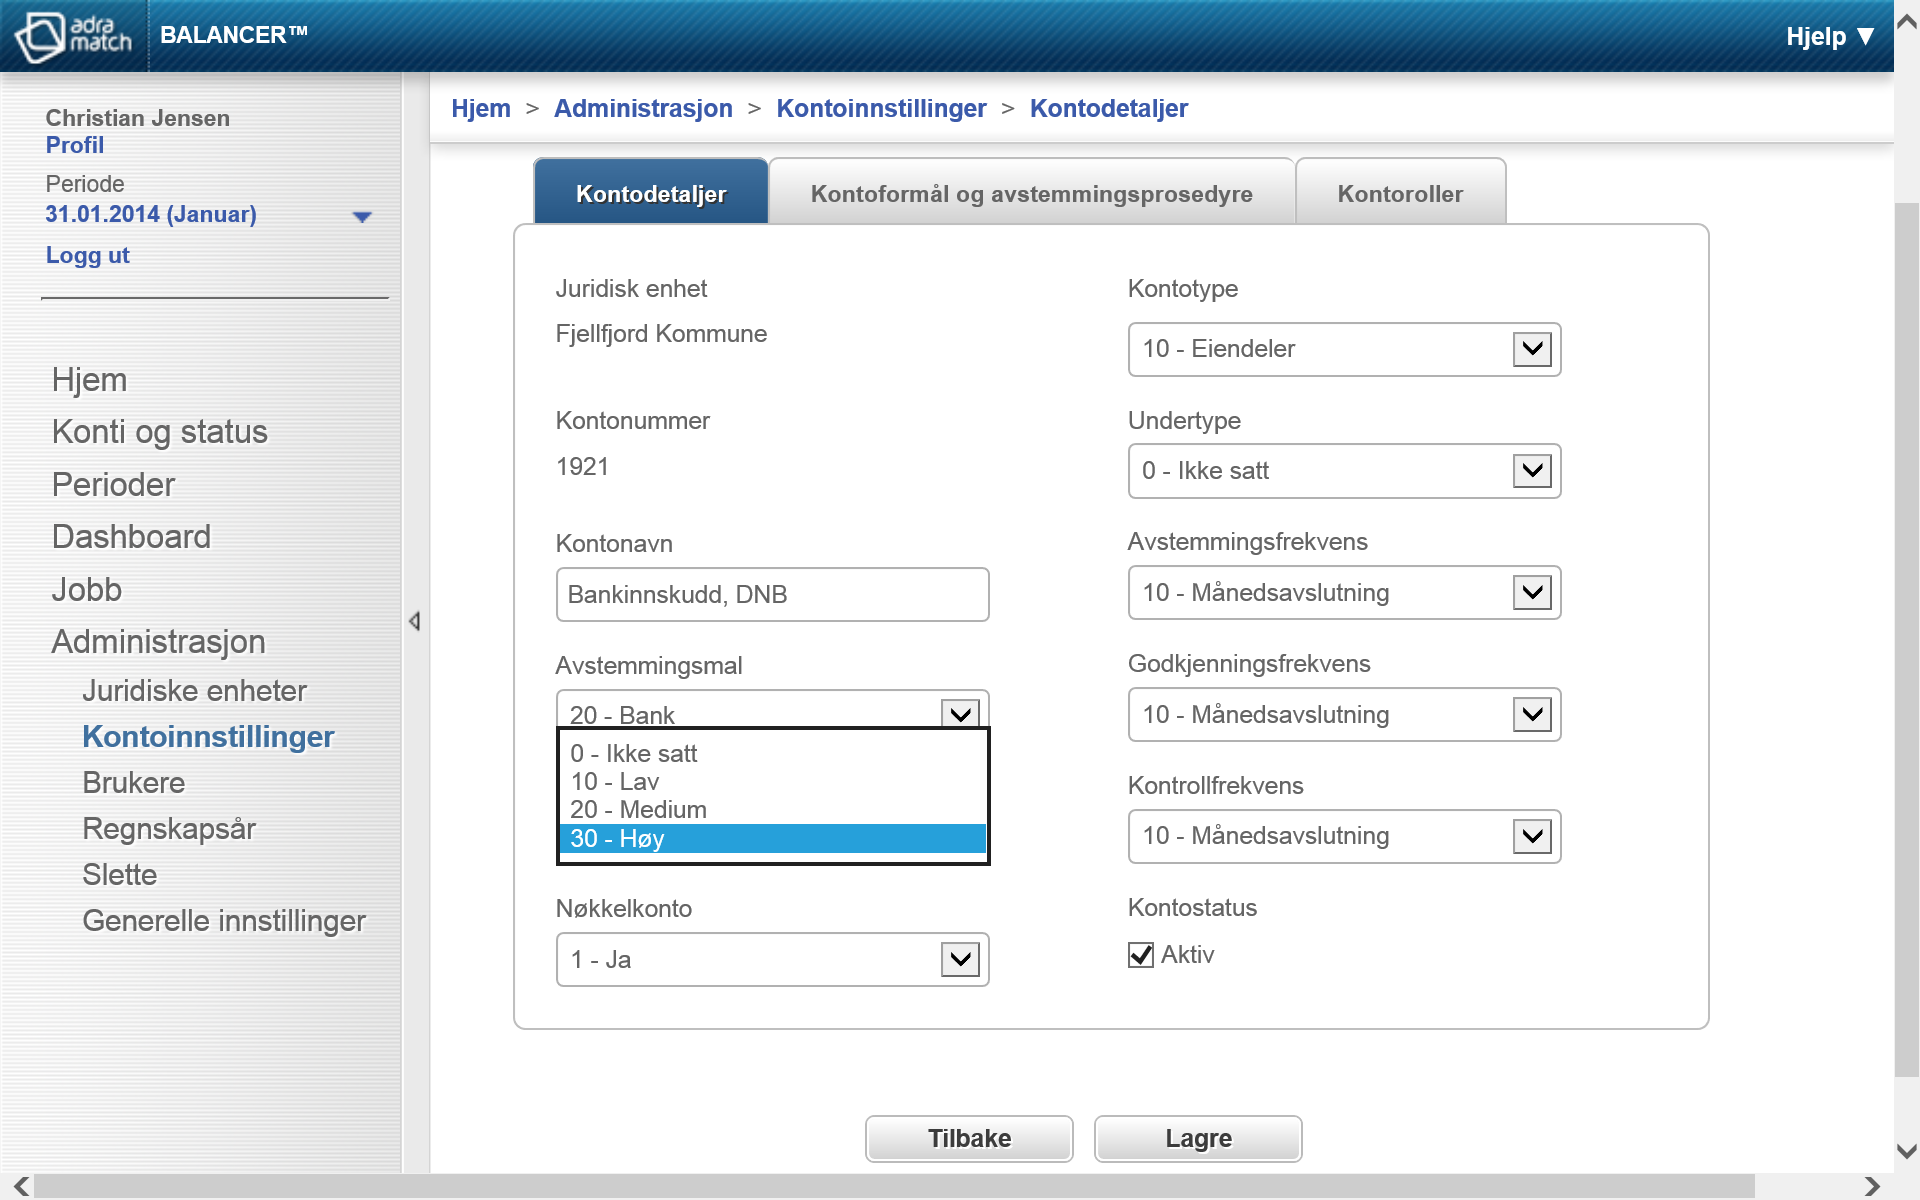Click the horizontal scrollbar right arrow
This screenshot has height=1200, width=1920.
point(1872,1186)
